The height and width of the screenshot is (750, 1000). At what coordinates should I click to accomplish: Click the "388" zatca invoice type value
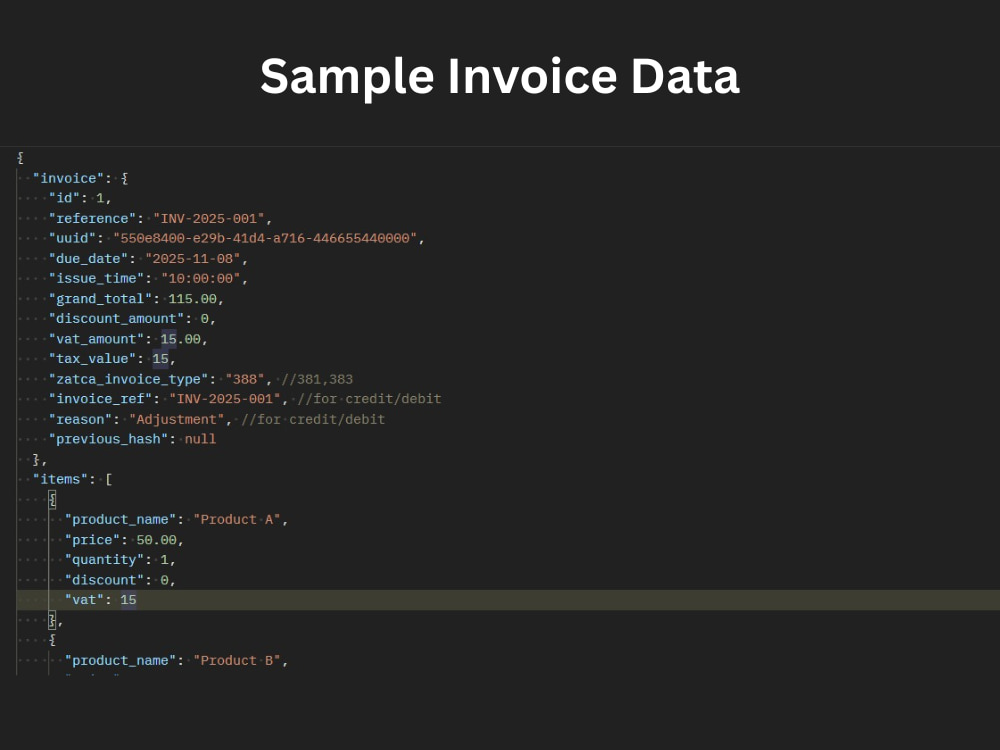click(x=245, y=379)
